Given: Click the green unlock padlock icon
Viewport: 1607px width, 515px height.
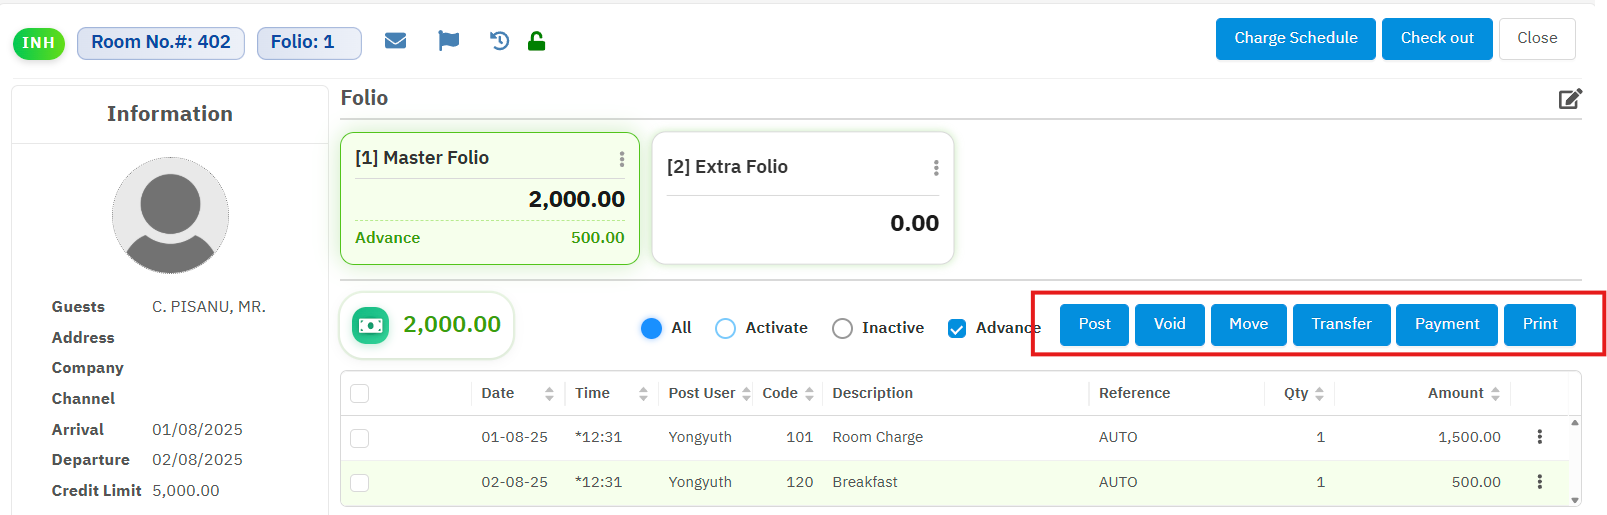Looking at the screenshot, I should click(537, 41).
